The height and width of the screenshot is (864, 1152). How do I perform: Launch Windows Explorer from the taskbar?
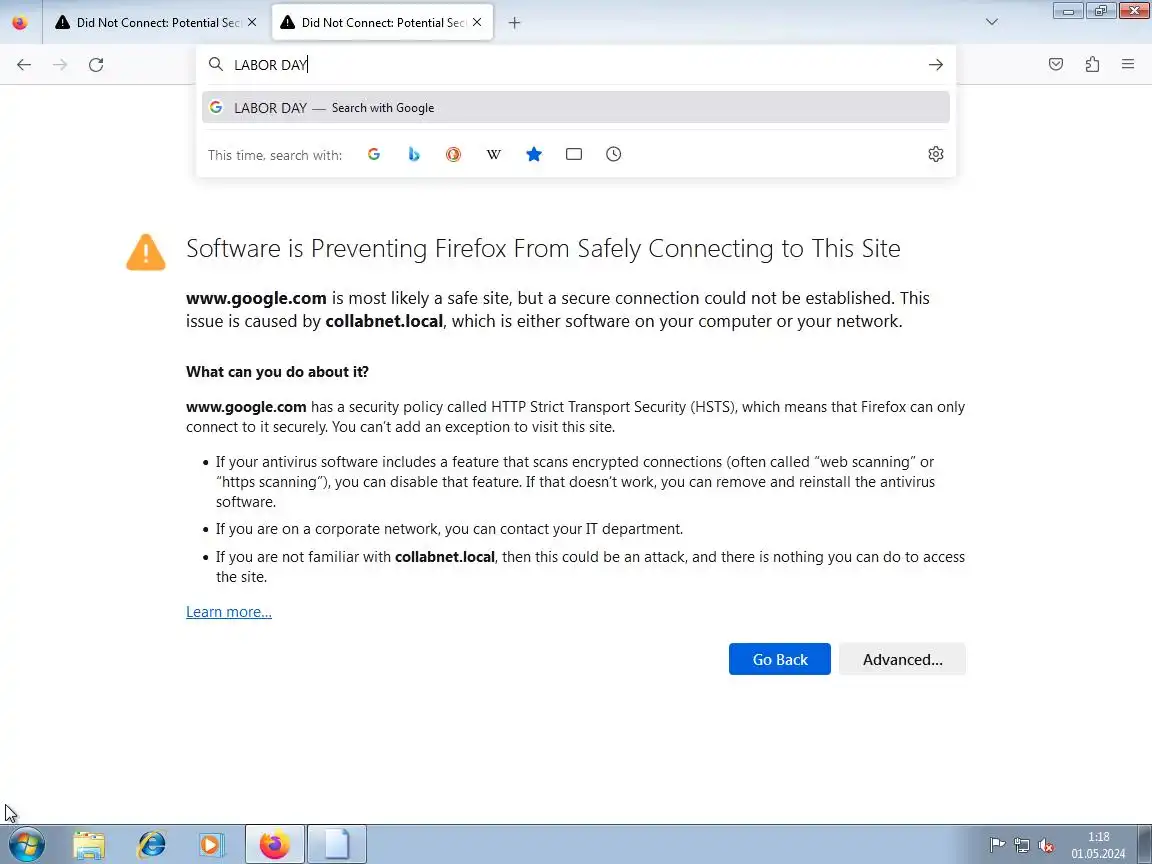89,845
